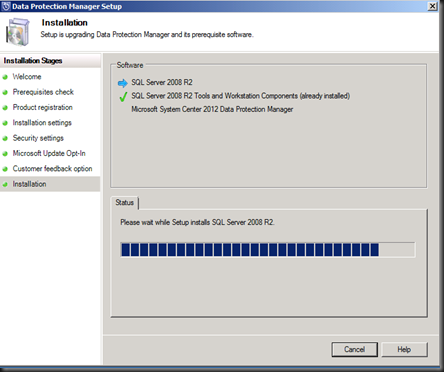
Task: Select the highlighted Installation stage
Action: (x=50, y=184)
